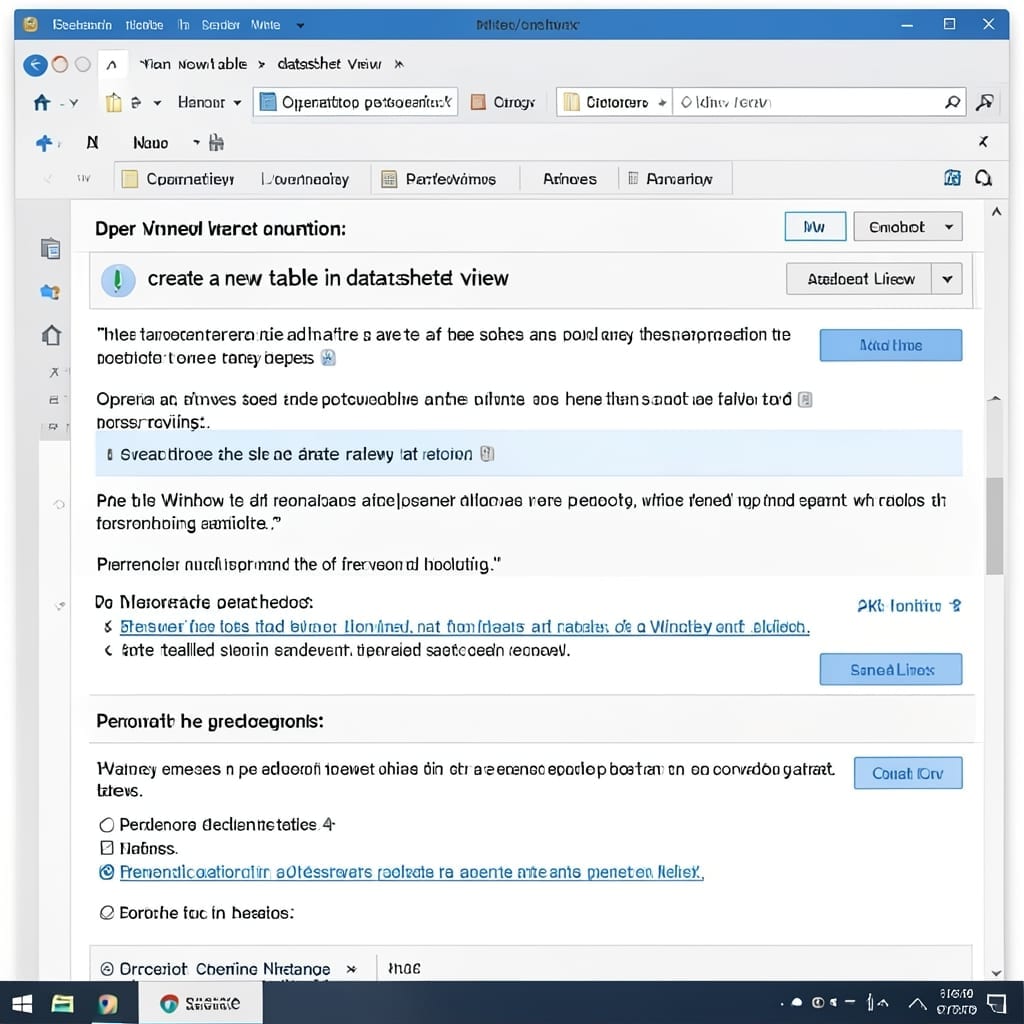Show hidden tray icons chevron
The width and height of the screenshot is (1024, 1024).
pos(918,1003)
